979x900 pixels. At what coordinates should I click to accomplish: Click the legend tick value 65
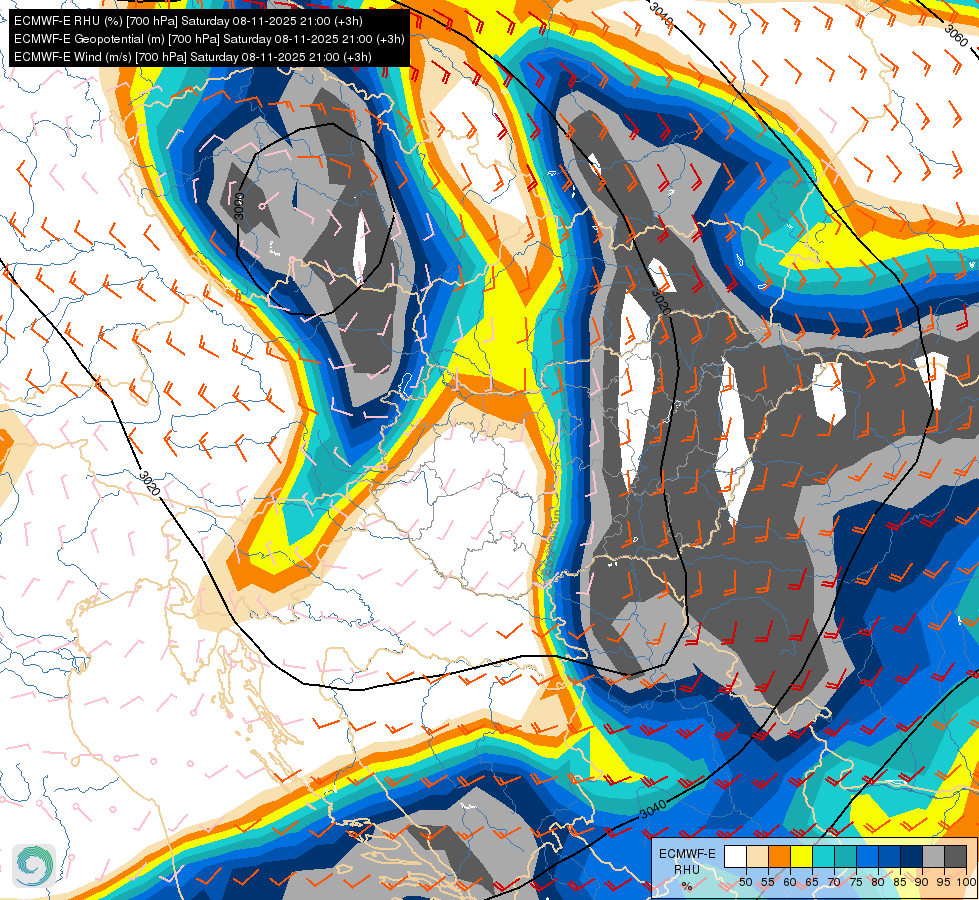(x=812, y=882)
